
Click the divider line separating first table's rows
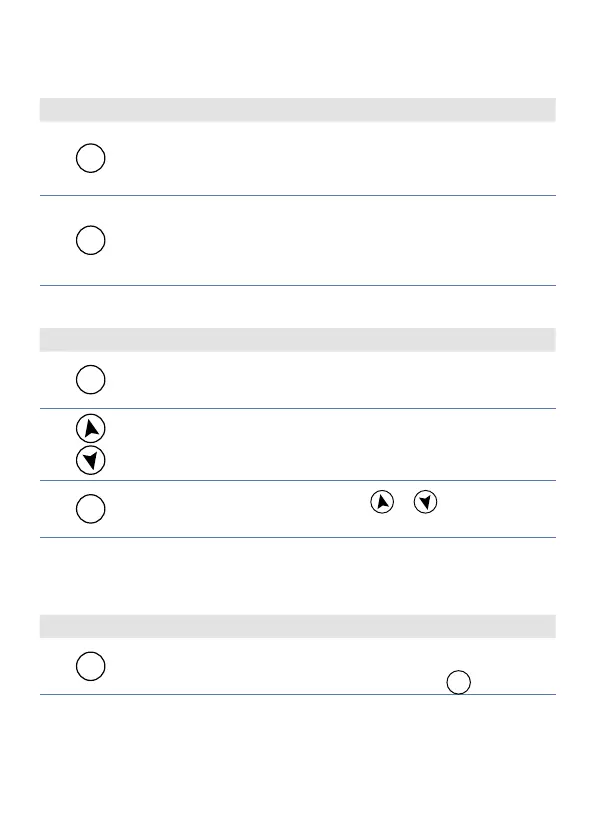pyautogui.click(x=298, y=195)
